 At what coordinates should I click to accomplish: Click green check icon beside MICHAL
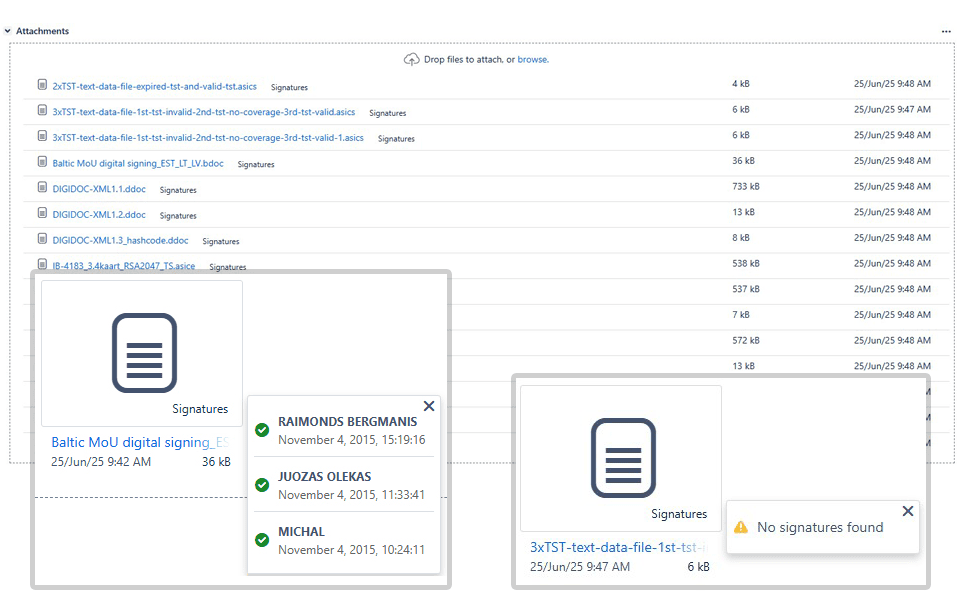pyautogui.click(x=261, y=539)
